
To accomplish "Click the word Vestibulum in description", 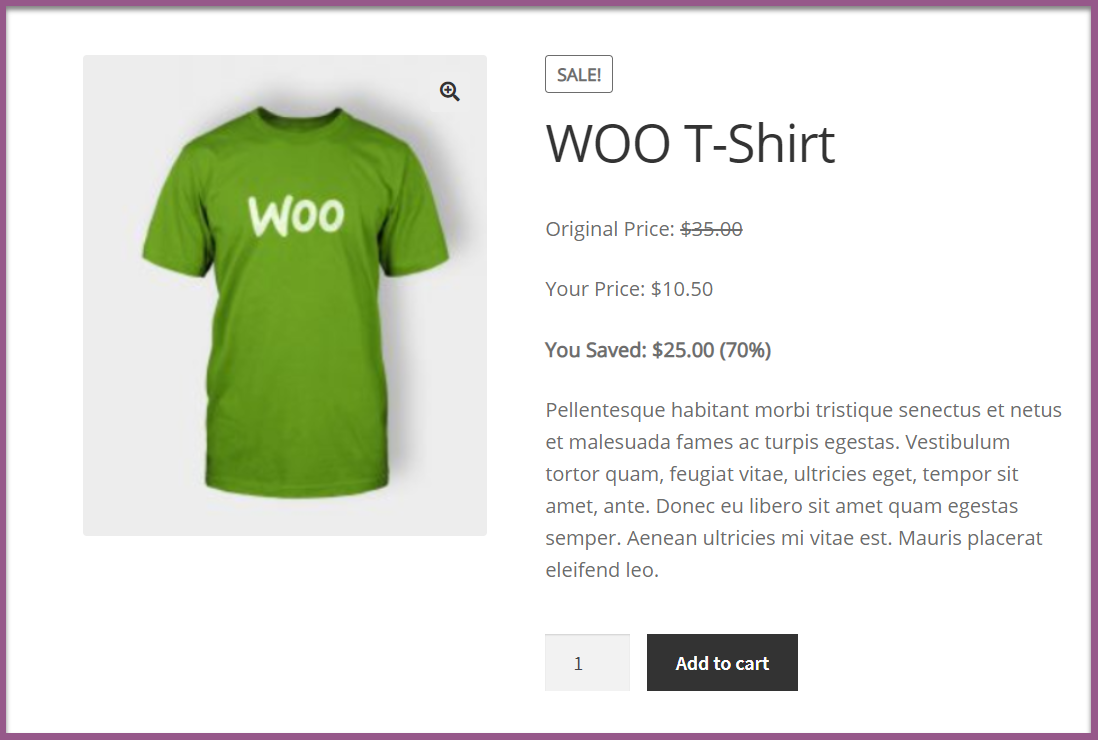I will click(958, 442).
